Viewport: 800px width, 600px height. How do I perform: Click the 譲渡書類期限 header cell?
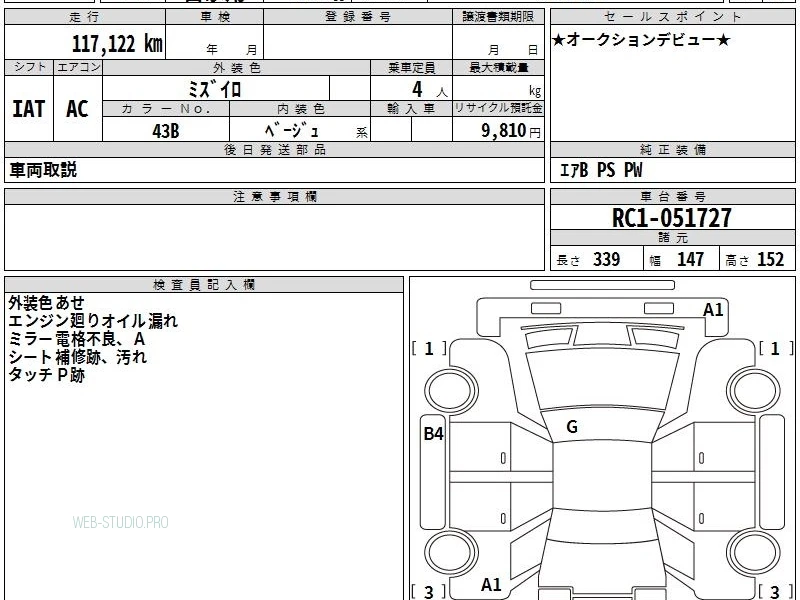(498, 17)
